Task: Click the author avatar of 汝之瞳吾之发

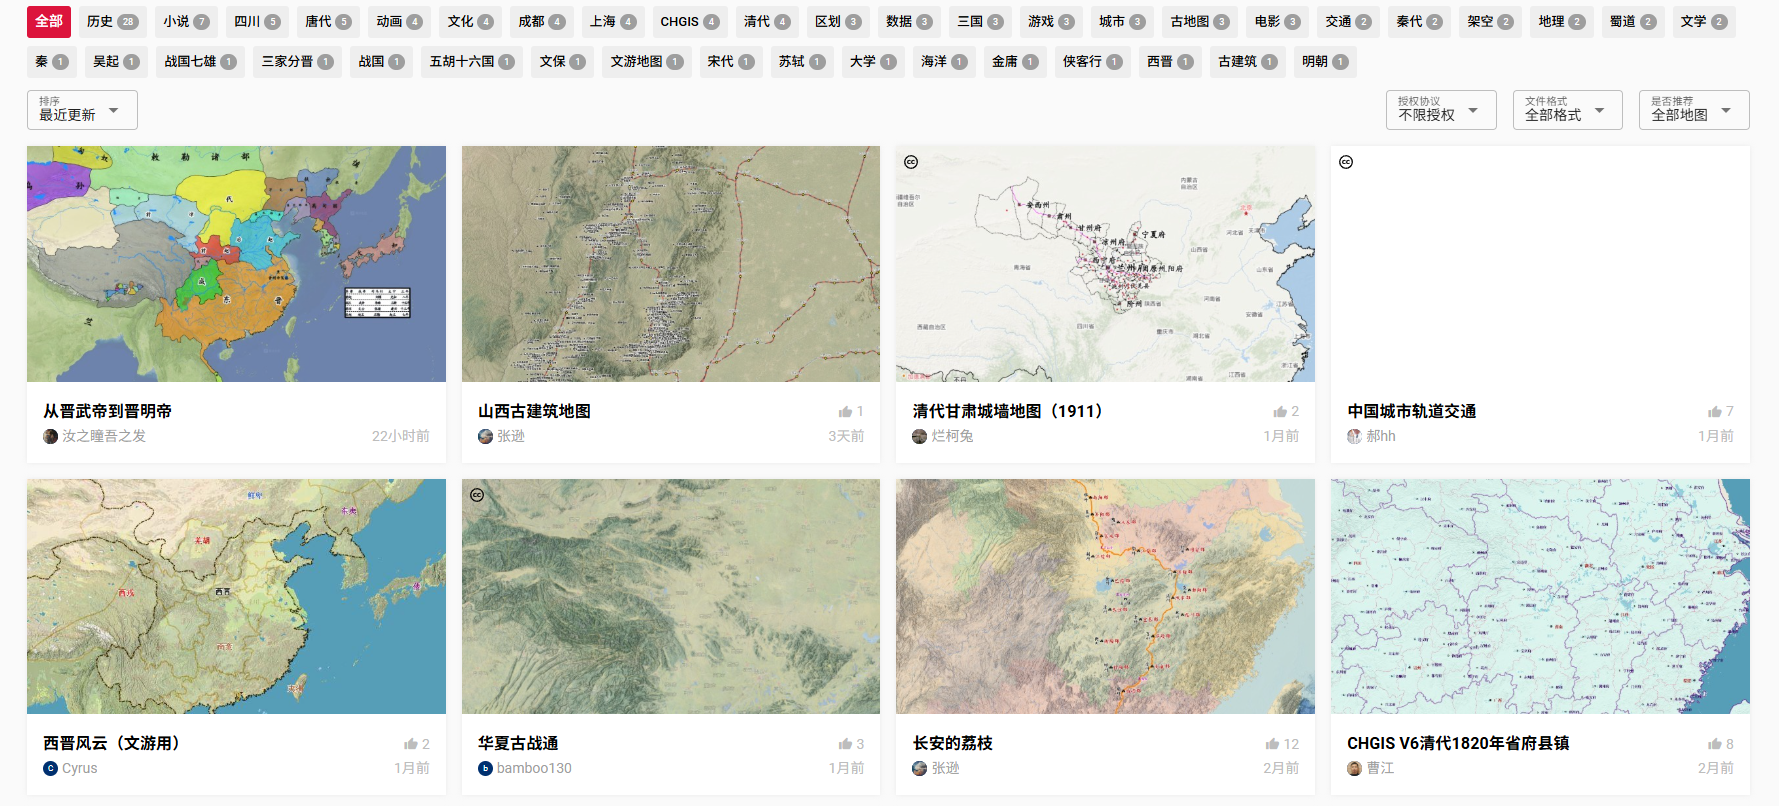Action: coord(50,436)
